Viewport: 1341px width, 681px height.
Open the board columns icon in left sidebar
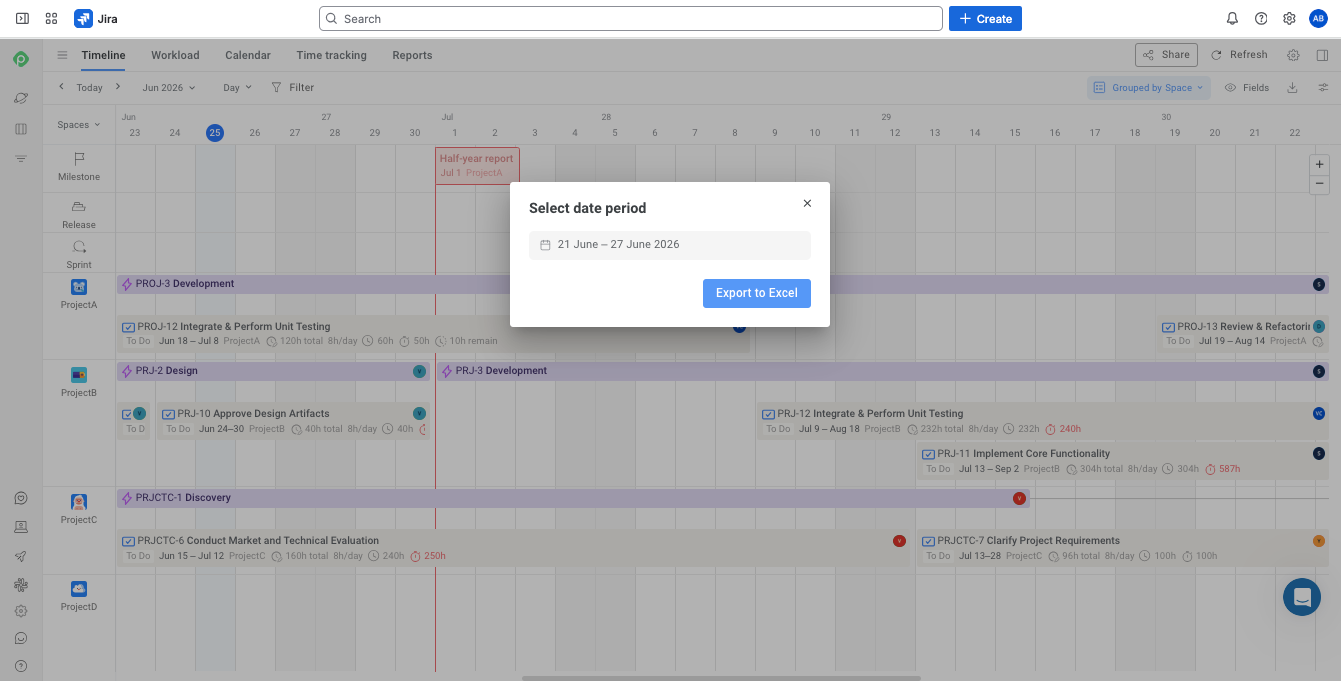(x=21, y=128)
